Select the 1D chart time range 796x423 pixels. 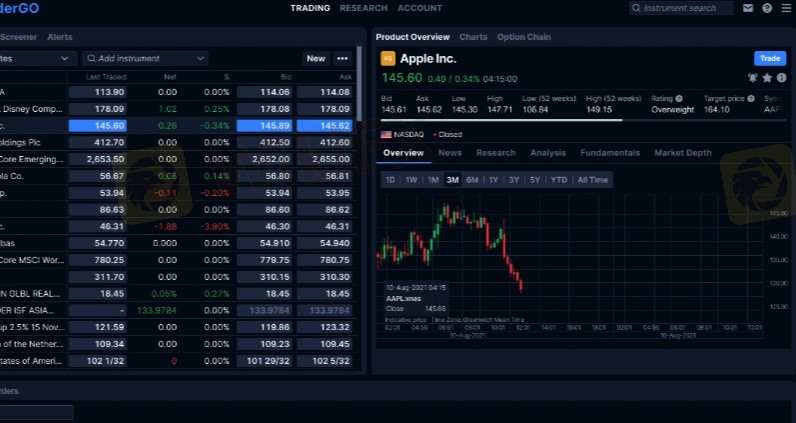point(391,180)
